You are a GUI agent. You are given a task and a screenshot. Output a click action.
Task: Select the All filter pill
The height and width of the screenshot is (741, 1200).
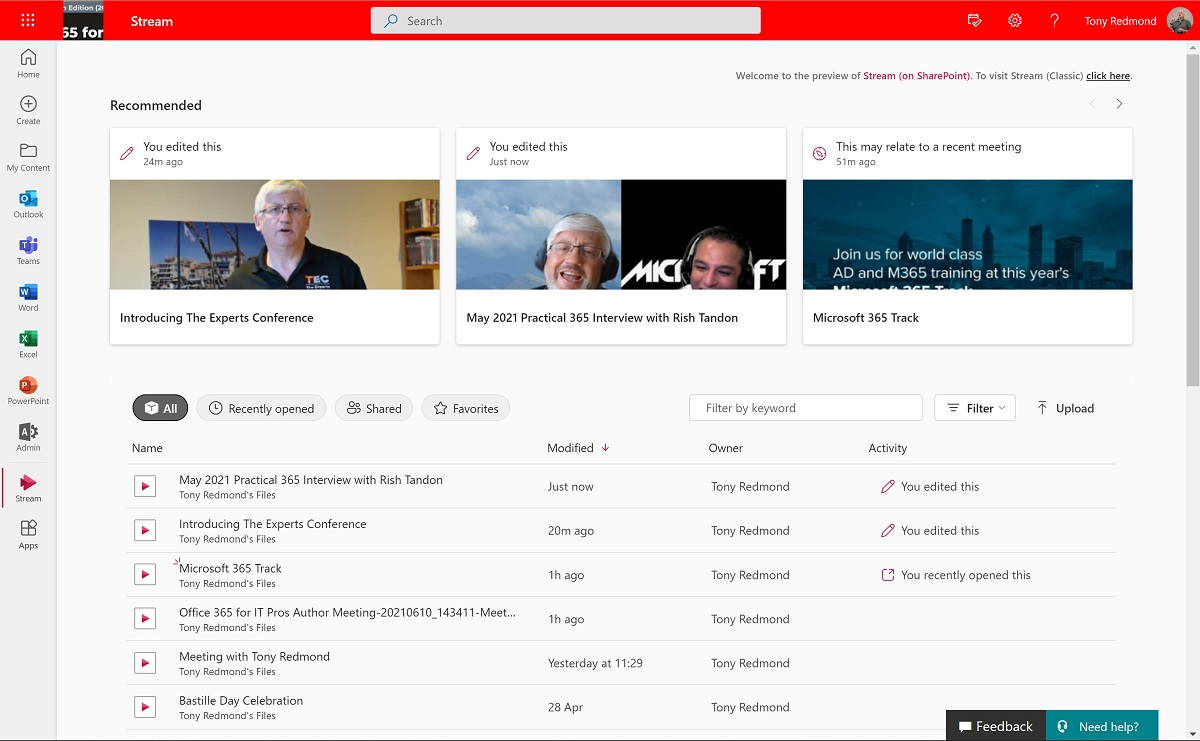[x=160, y=408]
